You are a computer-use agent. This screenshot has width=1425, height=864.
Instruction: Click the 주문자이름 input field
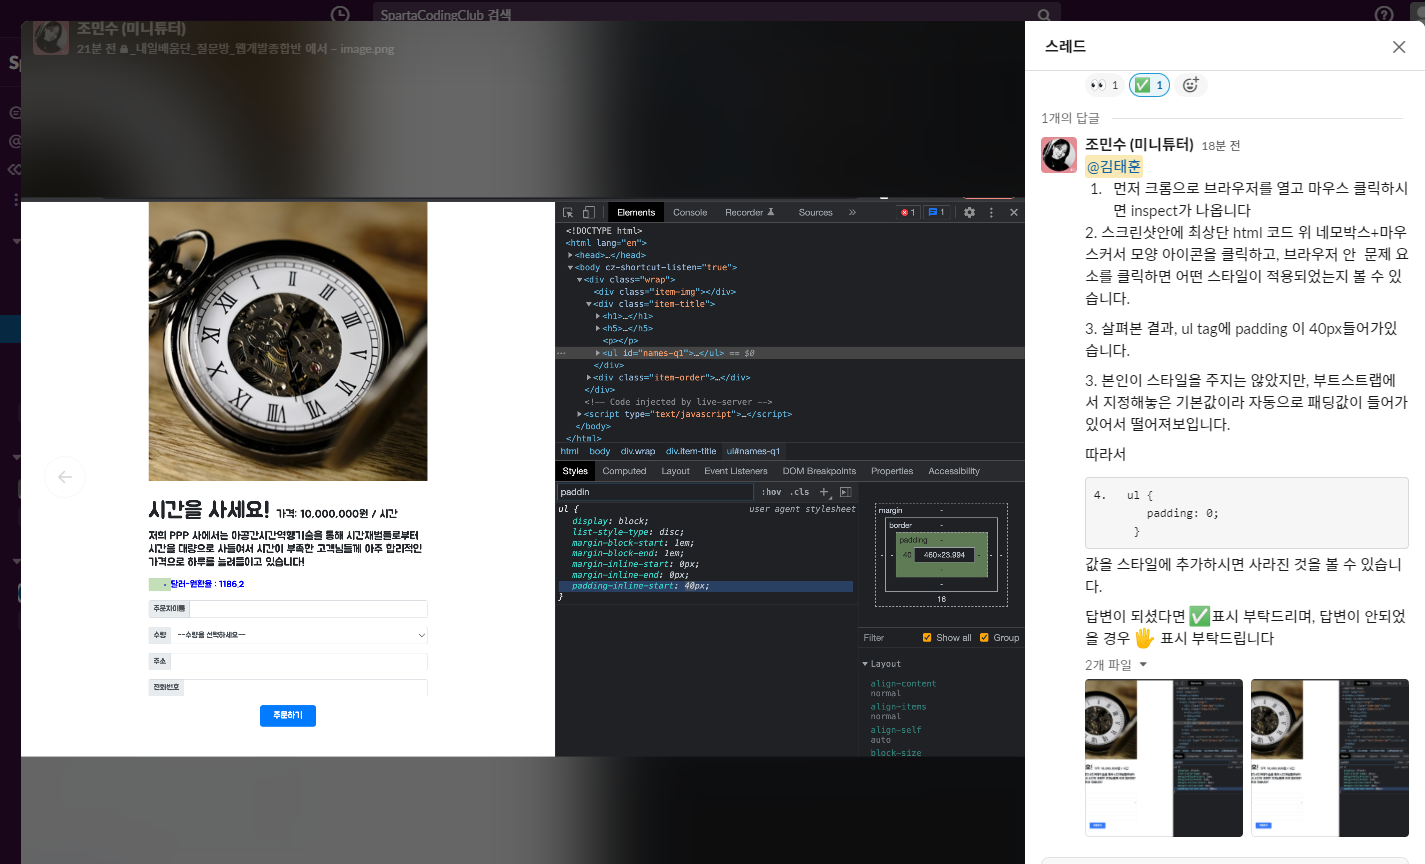(x=308, y=608)
